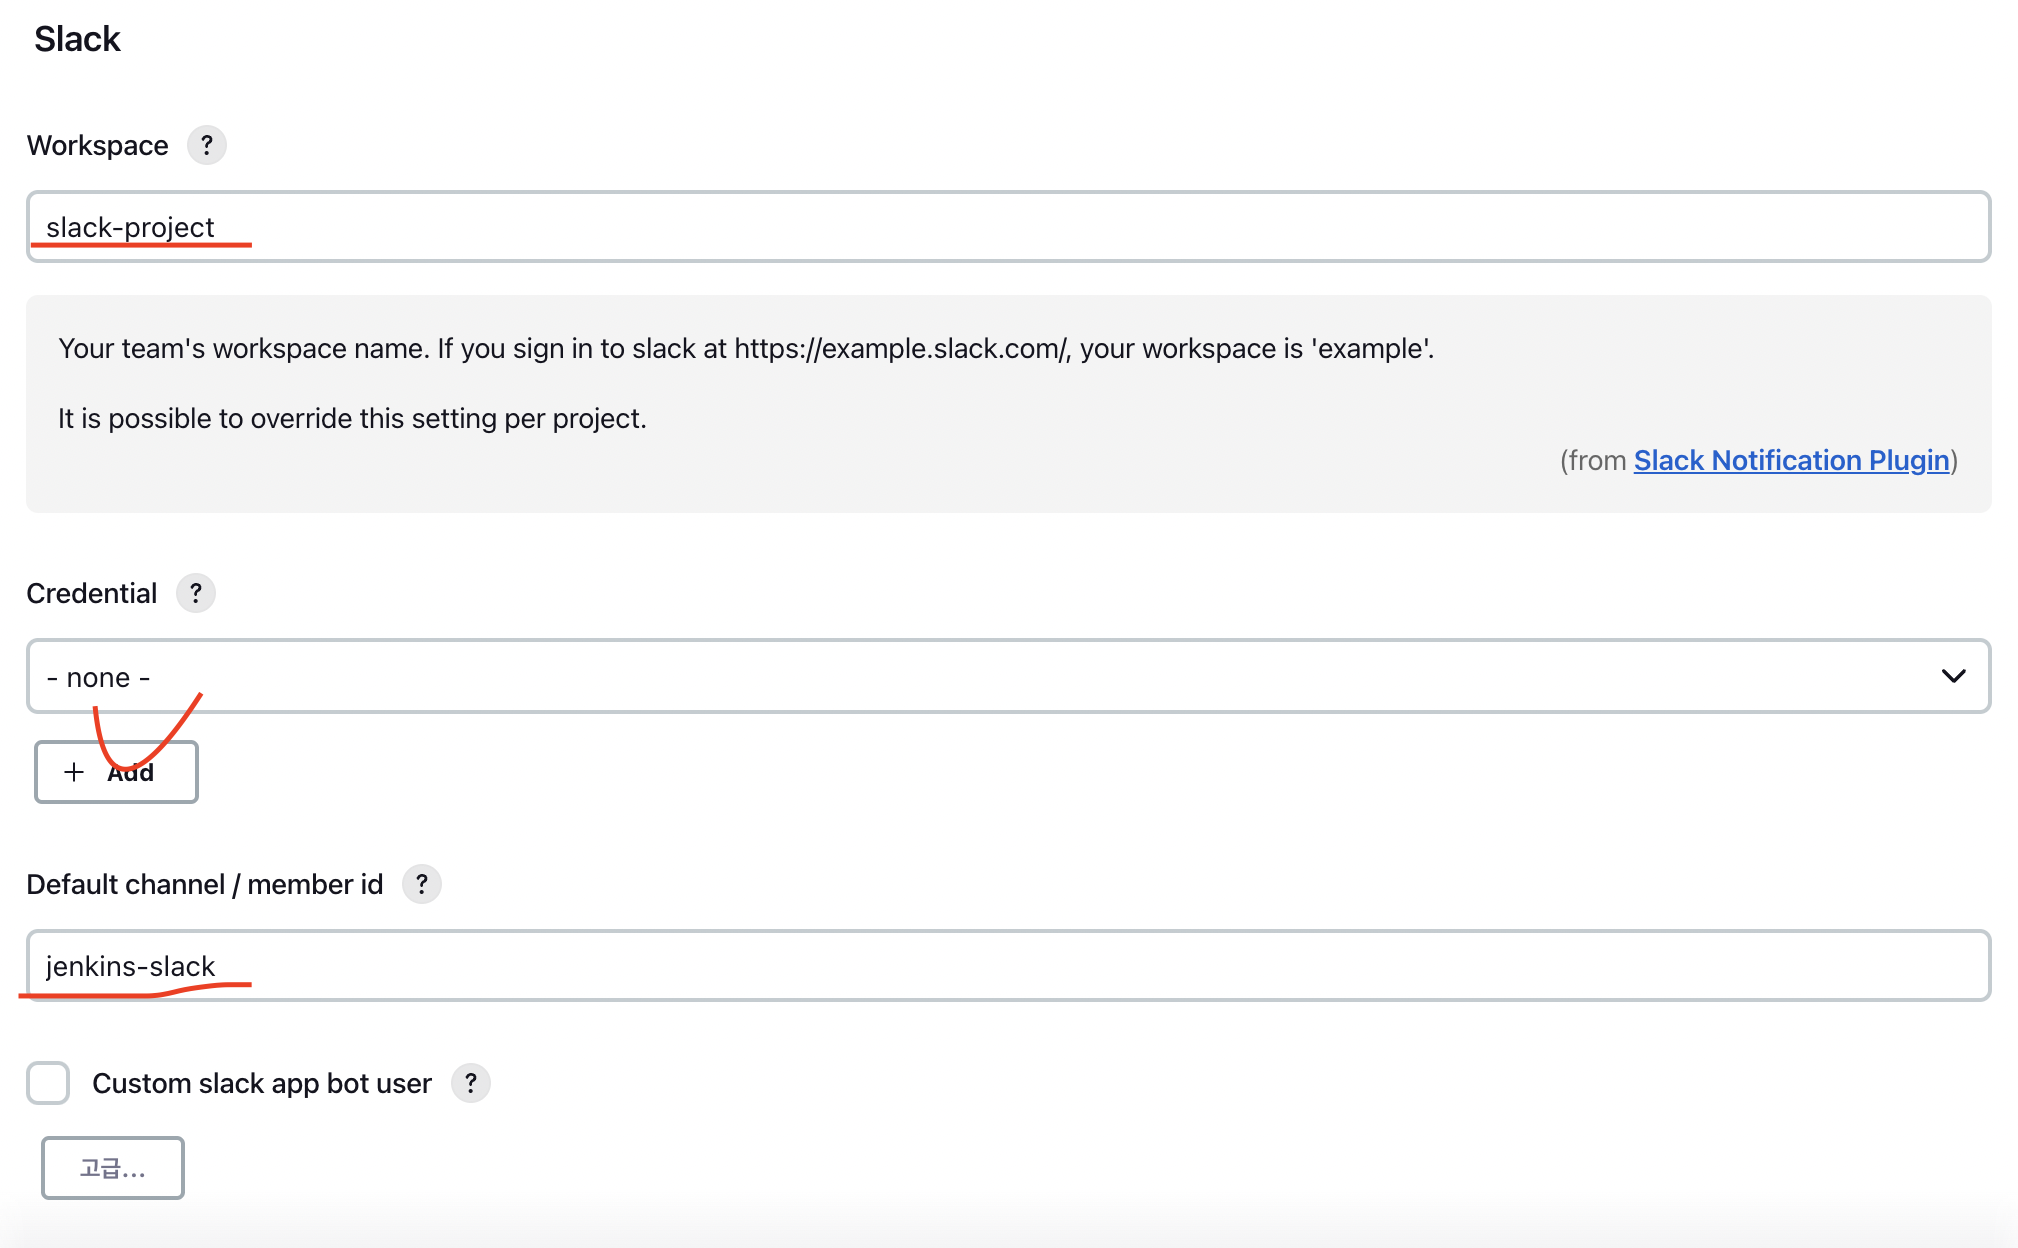Click the plus icon in the Add button
Viewport: 2018px width, 1248px height.
74,772
